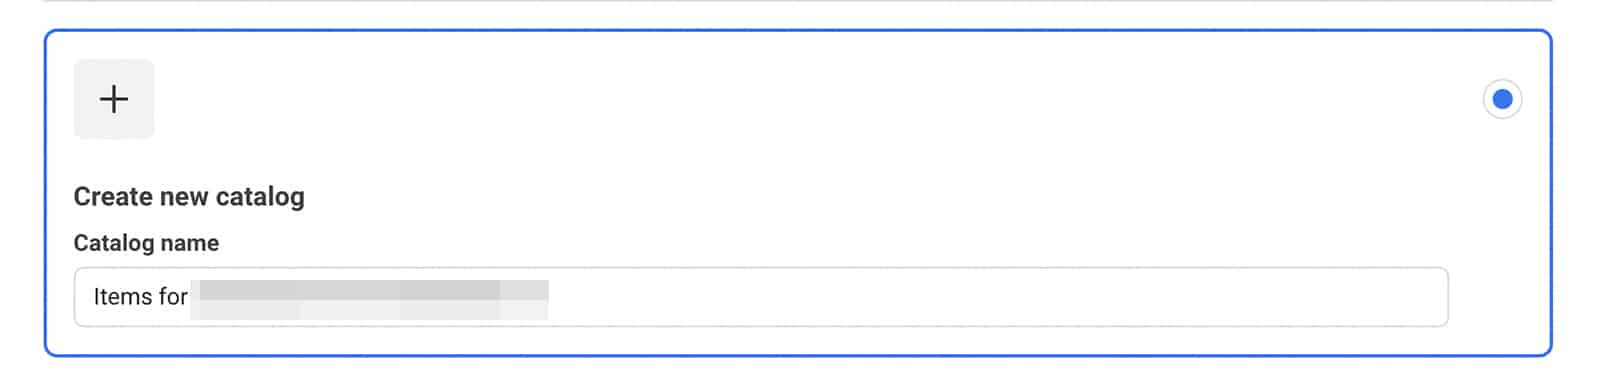
Task: Click the "Catalog name" field label
Action: click(146, 243)
